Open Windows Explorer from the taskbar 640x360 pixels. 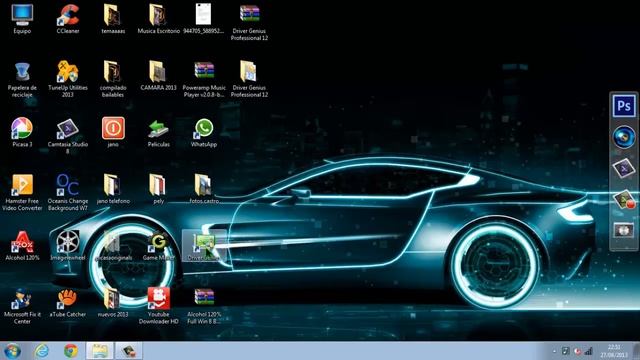click(x=100, y=351)
